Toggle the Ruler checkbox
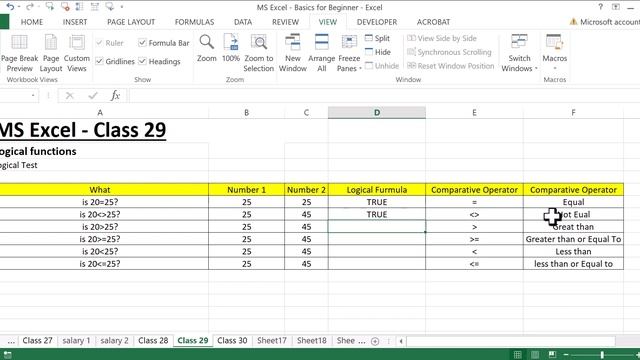Screen dimensions: 640x360 (99, 42)
